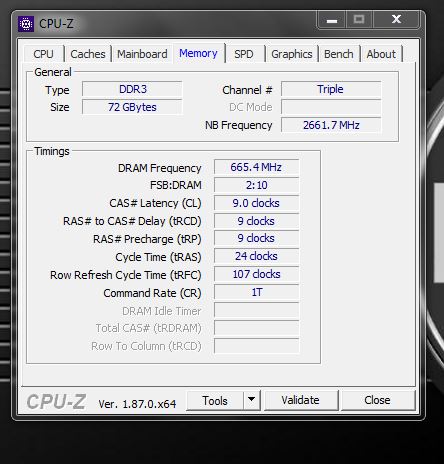Open the Caches tab
This screenshot has width=444, height=464.
click(88, 54)
